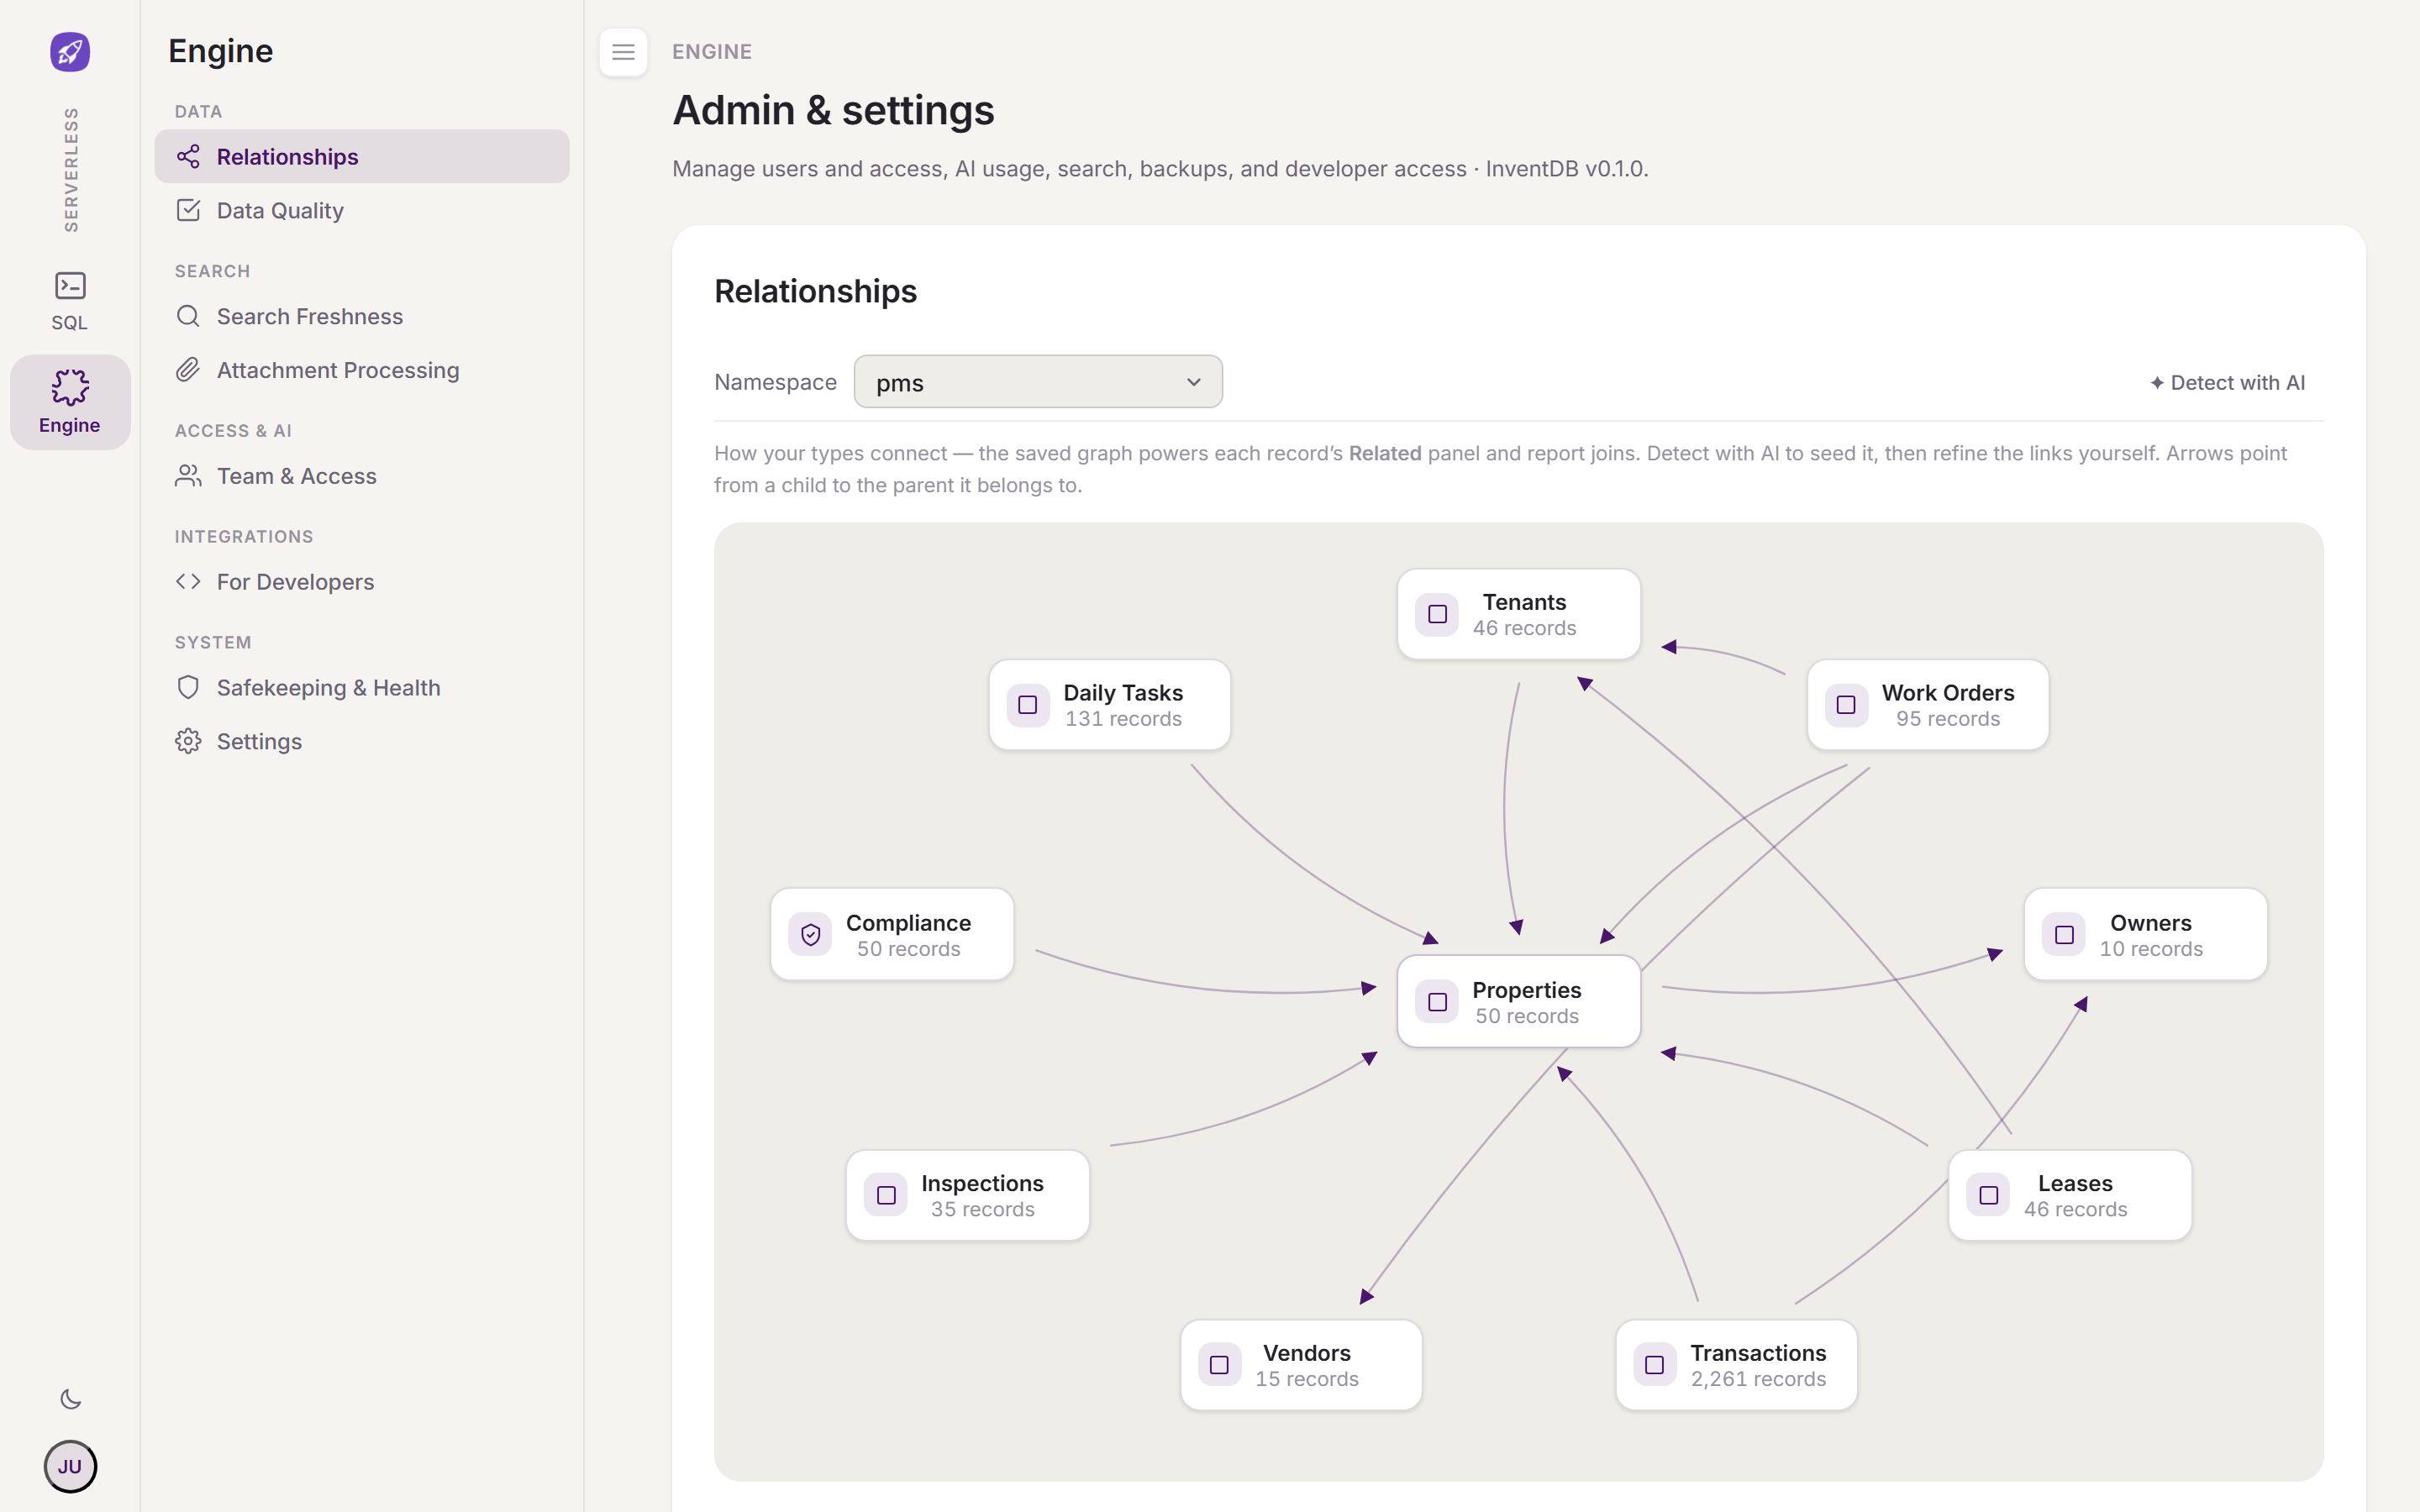Click the Data Quality check icon
This screenshot has width=2420, height=1512.
tap(188, 210)
